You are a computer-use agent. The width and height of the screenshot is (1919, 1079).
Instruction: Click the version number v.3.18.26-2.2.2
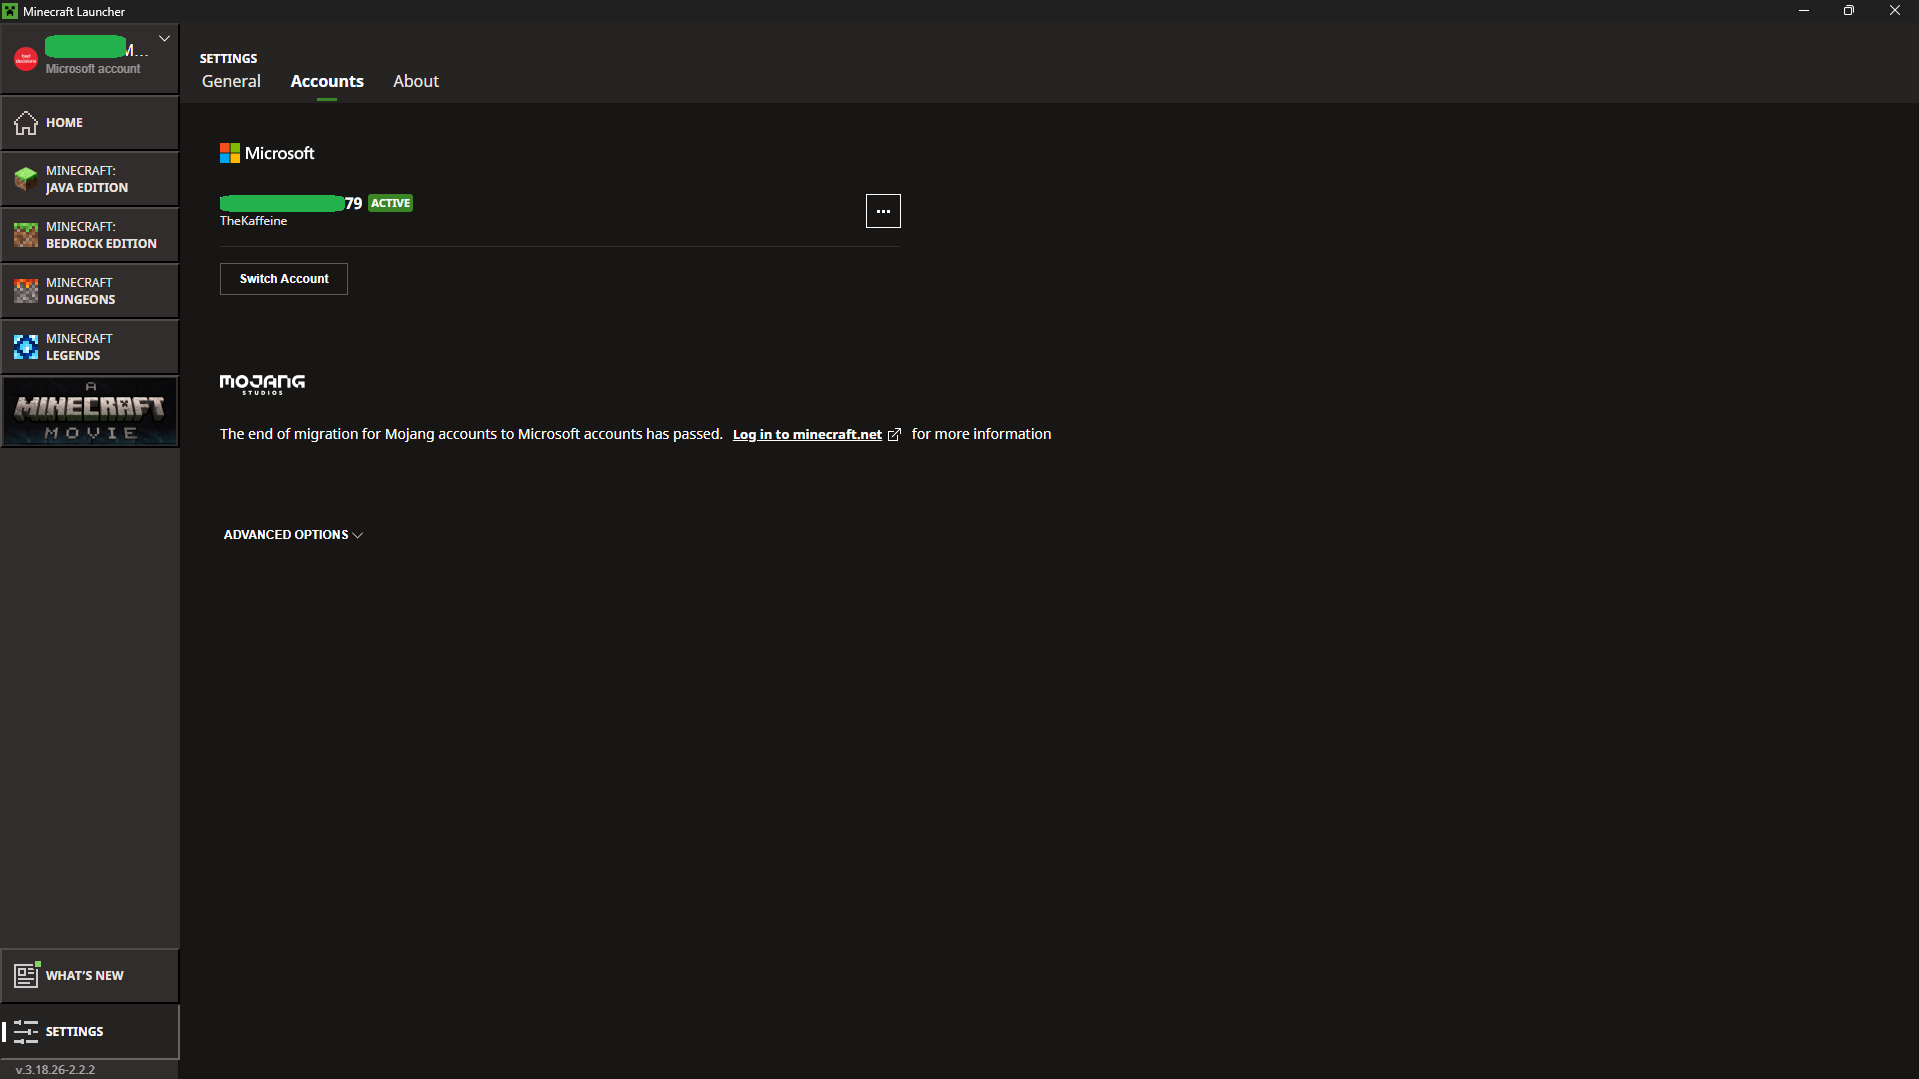(x=56, y=1069)
